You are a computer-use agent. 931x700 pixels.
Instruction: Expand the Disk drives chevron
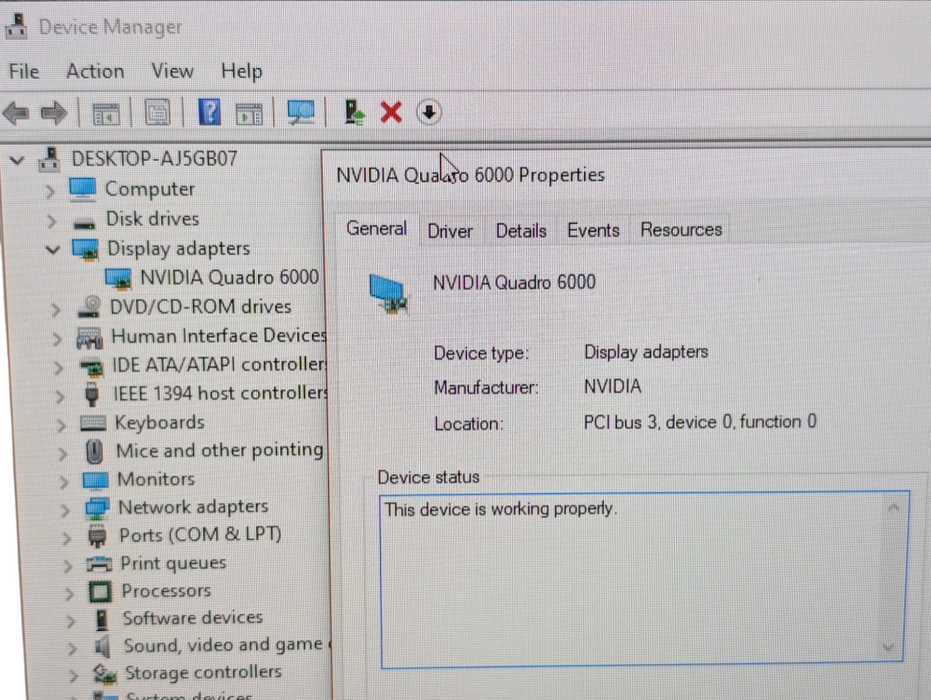coord(52,221)
